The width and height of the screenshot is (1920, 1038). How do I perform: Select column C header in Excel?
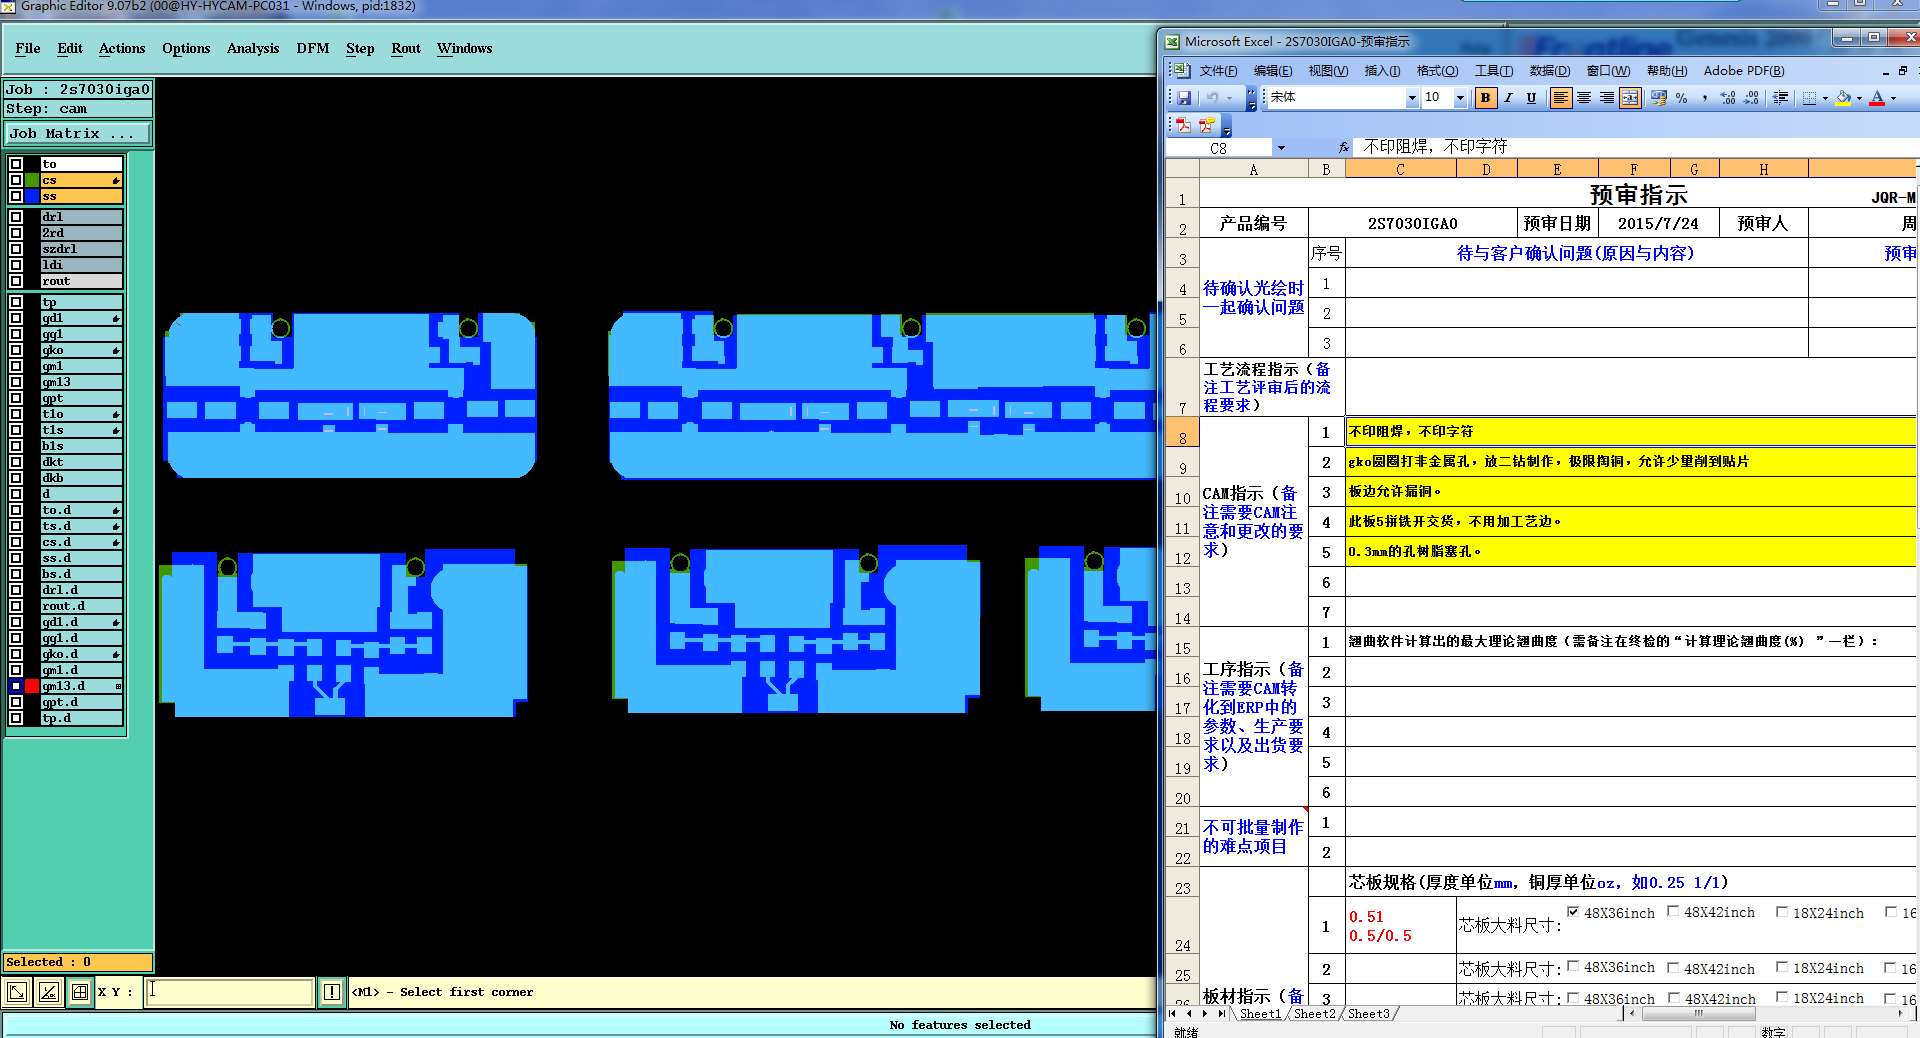[x=1400, y=169]
